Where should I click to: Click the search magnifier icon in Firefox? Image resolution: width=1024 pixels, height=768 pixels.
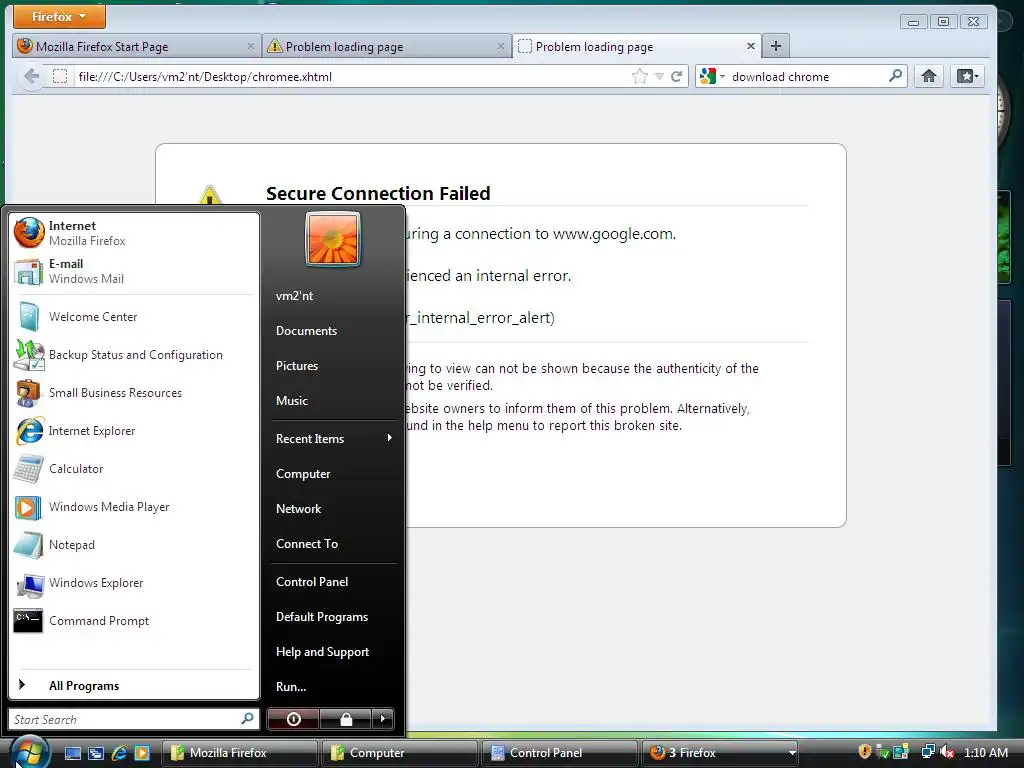pyautogui.click(x=896, y=76)
